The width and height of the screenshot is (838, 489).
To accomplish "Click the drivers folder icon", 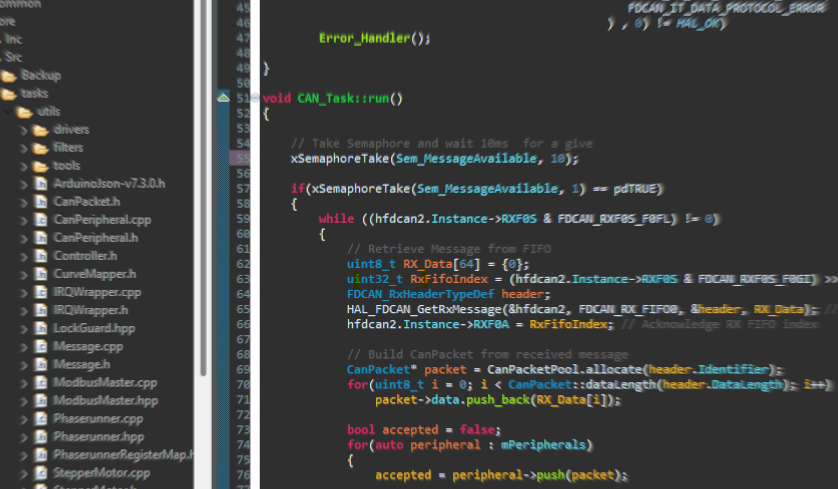I will (41, 130).
